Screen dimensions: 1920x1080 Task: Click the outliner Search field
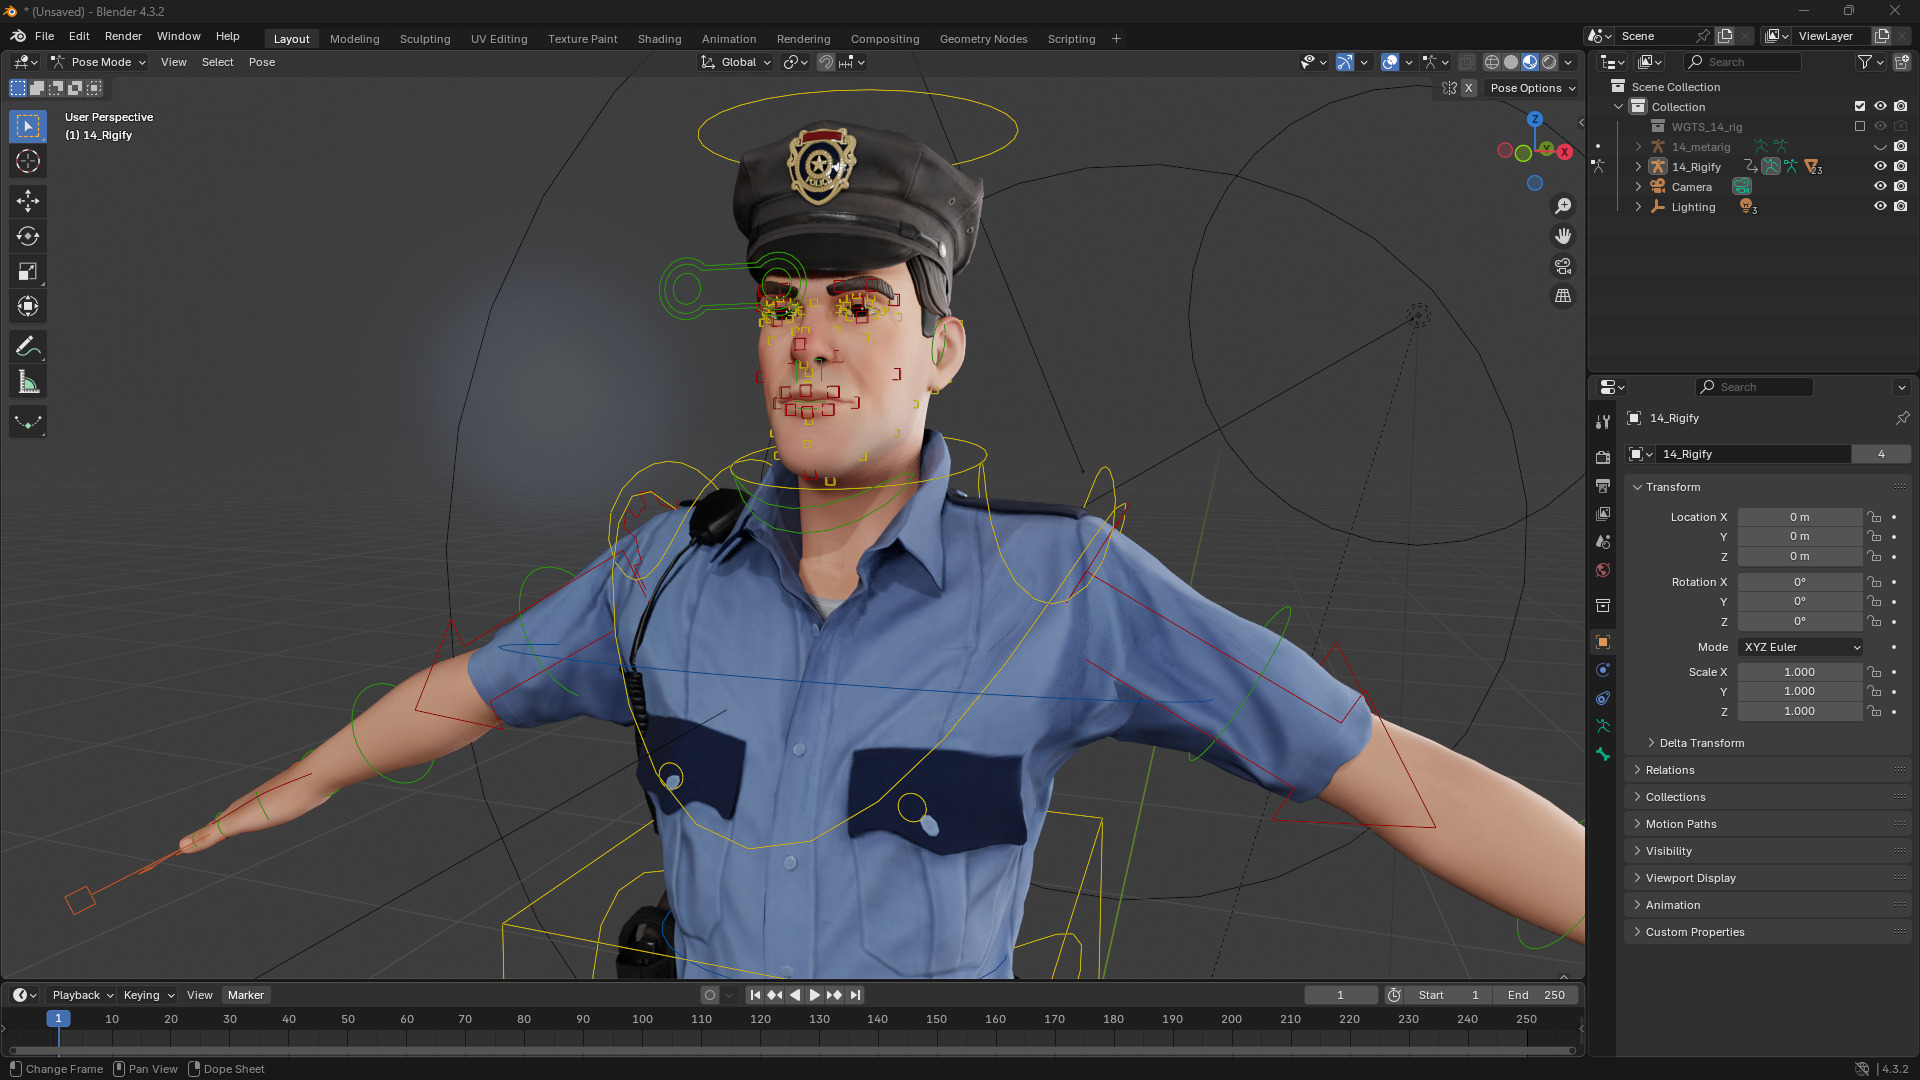(x=1742, y=62)
